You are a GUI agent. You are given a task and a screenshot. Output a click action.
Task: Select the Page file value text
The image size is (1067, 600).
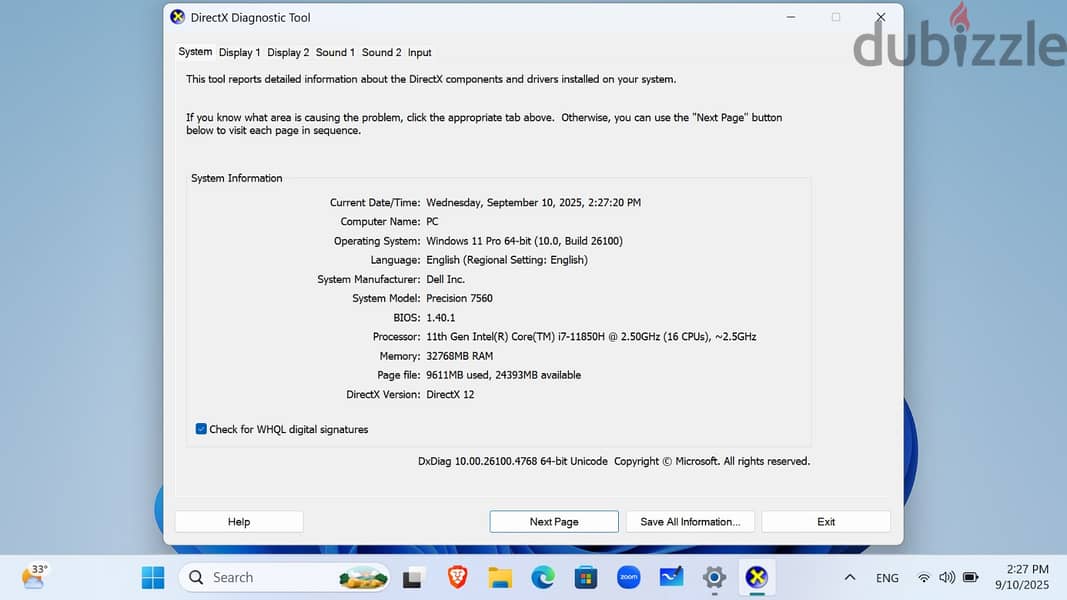(504, 376)
